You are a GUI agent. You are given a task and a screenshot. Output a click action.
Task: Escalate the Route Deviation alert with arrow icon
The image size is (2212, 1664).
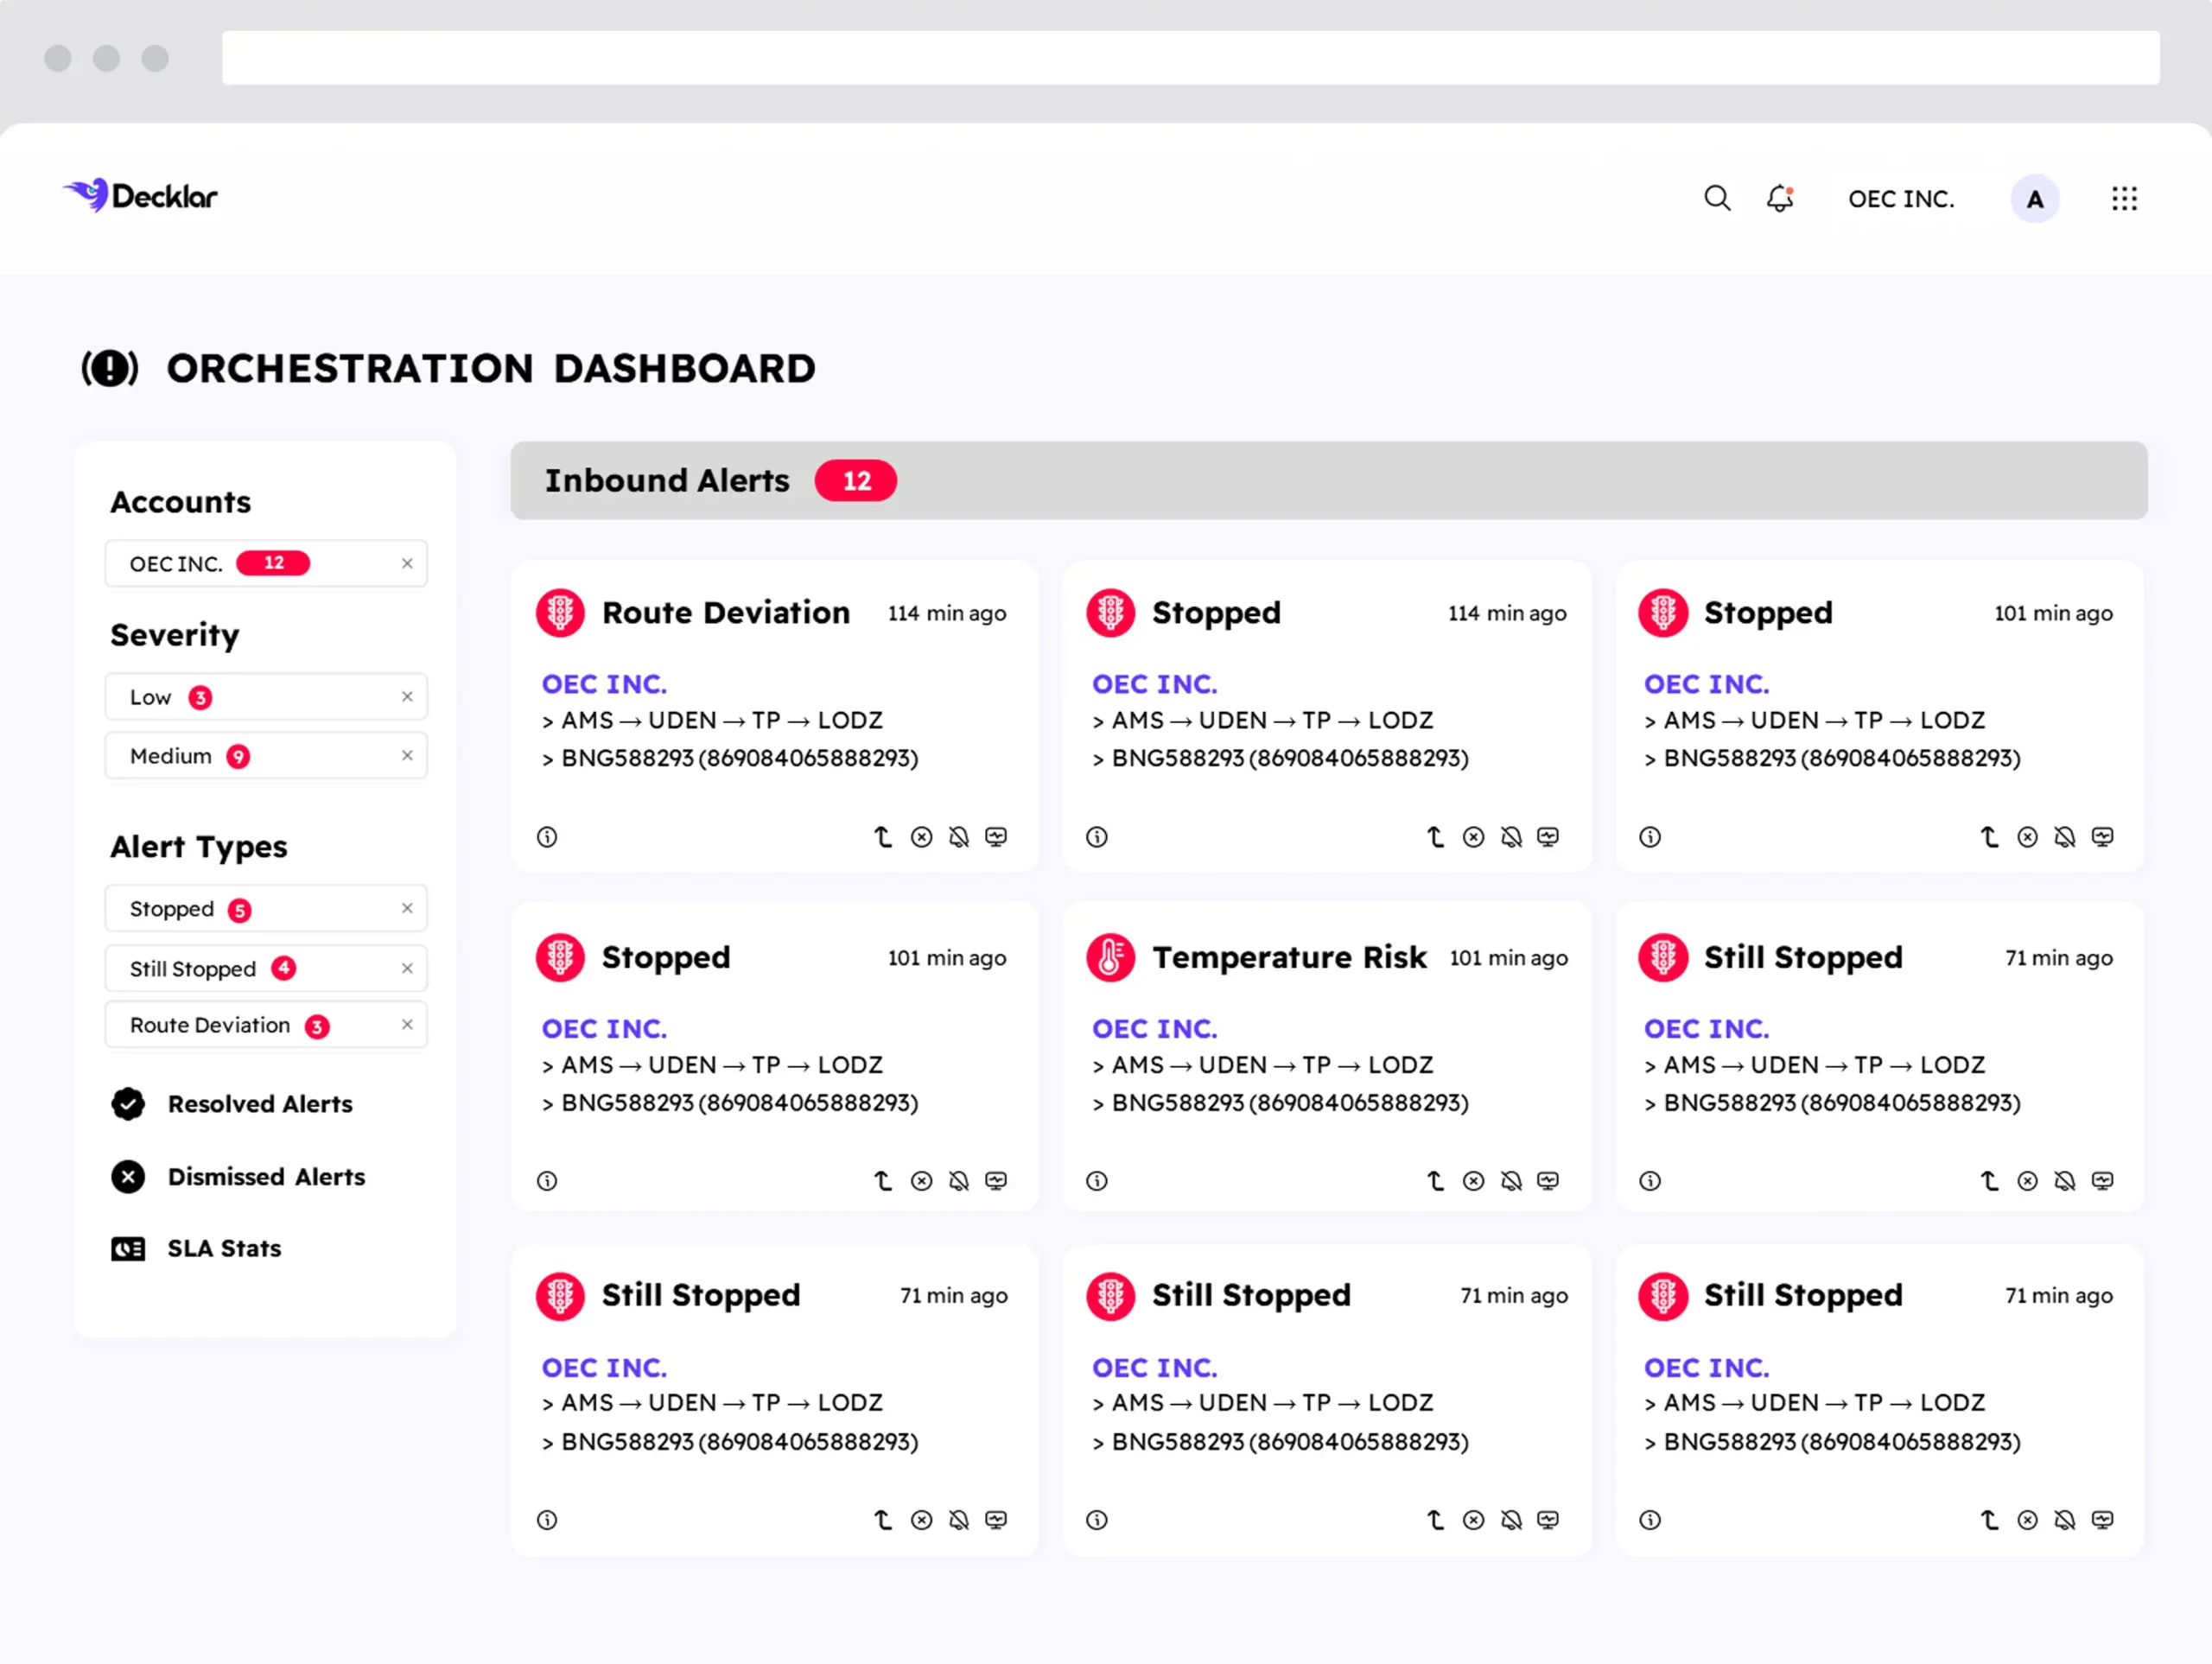pos(882,837)
